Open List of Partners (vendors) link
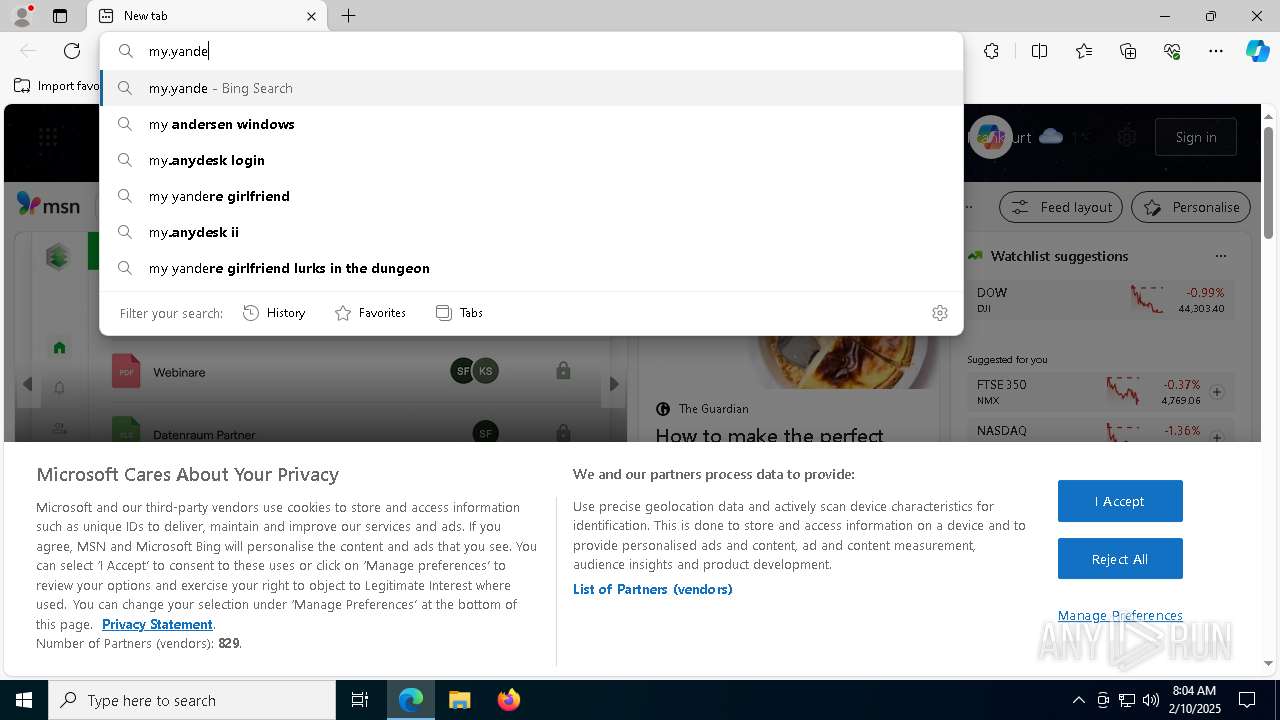1280x720 pixels. [652, 589]
